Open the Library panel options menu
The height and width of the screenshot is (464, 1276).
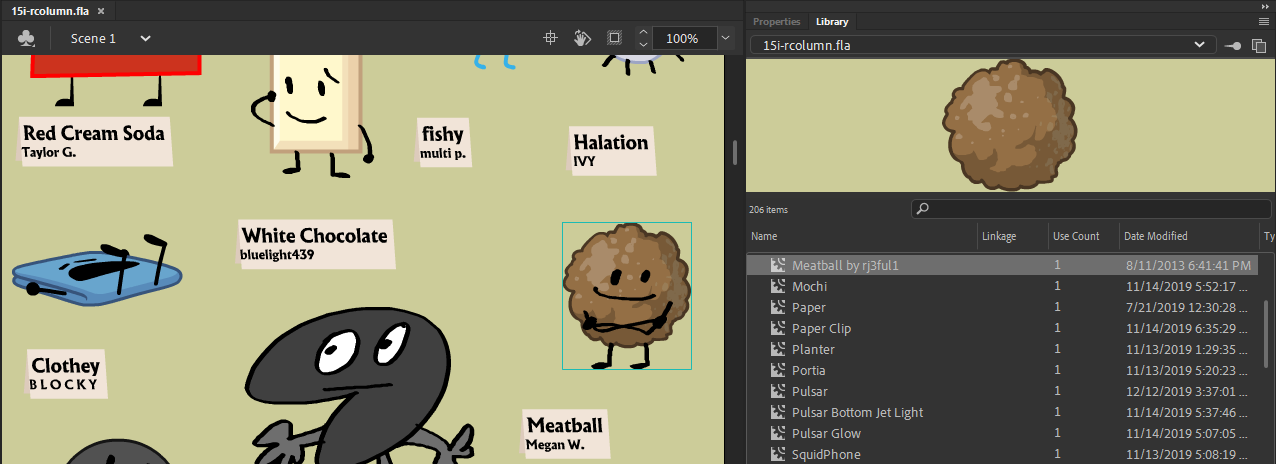coord(1263,21)
